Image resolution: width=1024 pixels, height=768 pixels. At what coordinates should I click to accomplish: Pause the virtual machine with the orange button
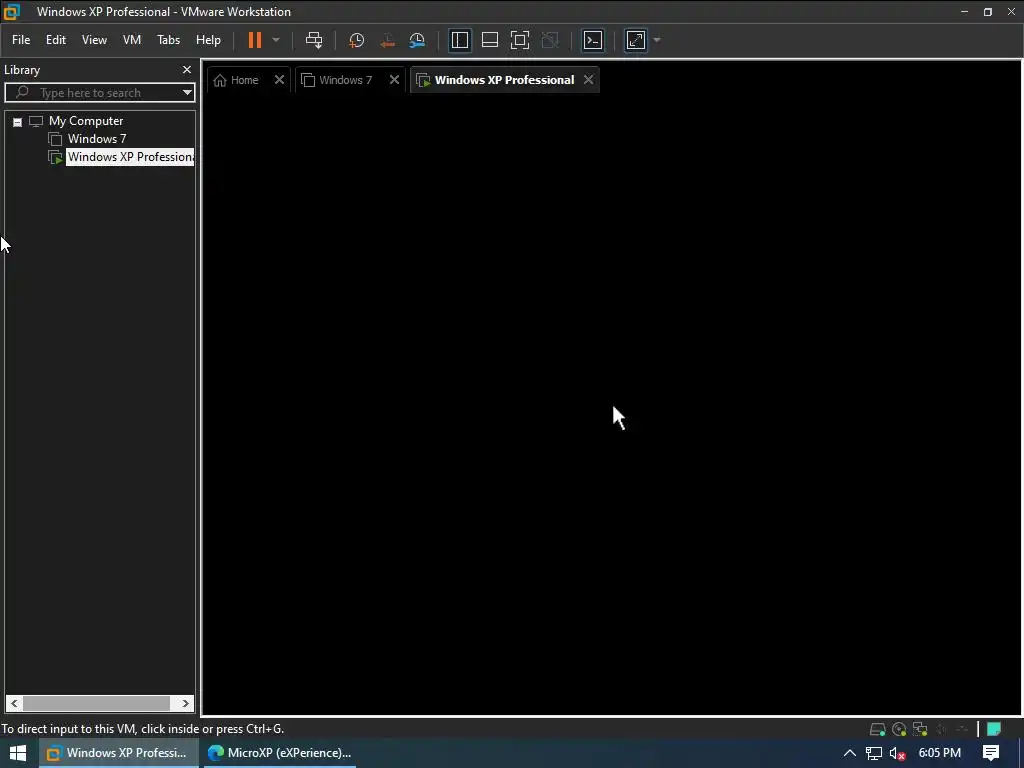coord(255,40)
